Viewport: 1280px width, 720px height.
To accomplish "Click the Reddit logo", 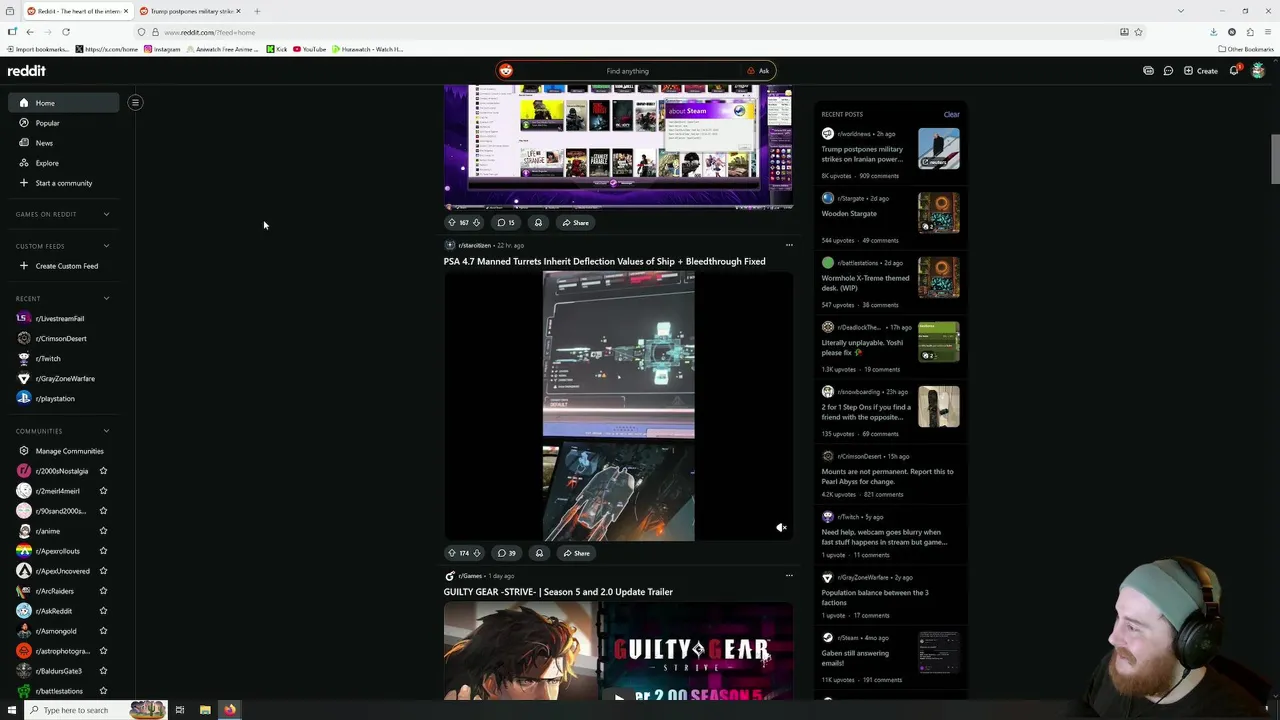I will 27,71.
